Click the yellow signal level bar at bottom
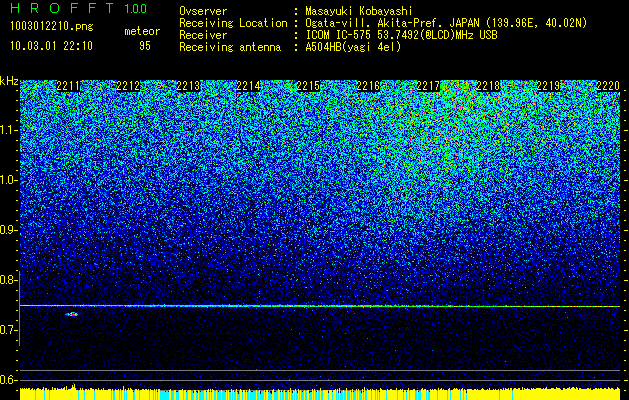 320,393
